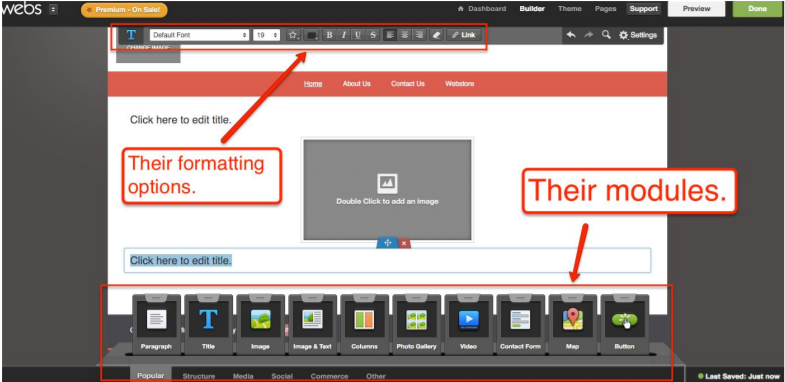Image resolution: width=785 pixels, height=382 pixels.
Task: Align text right
Action: (419, 35)
